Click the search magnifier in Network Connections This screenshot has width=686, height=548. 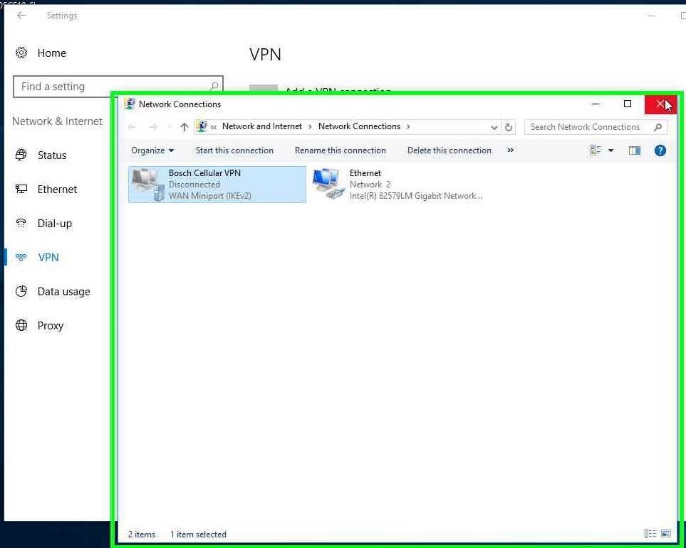pos(658,127)
